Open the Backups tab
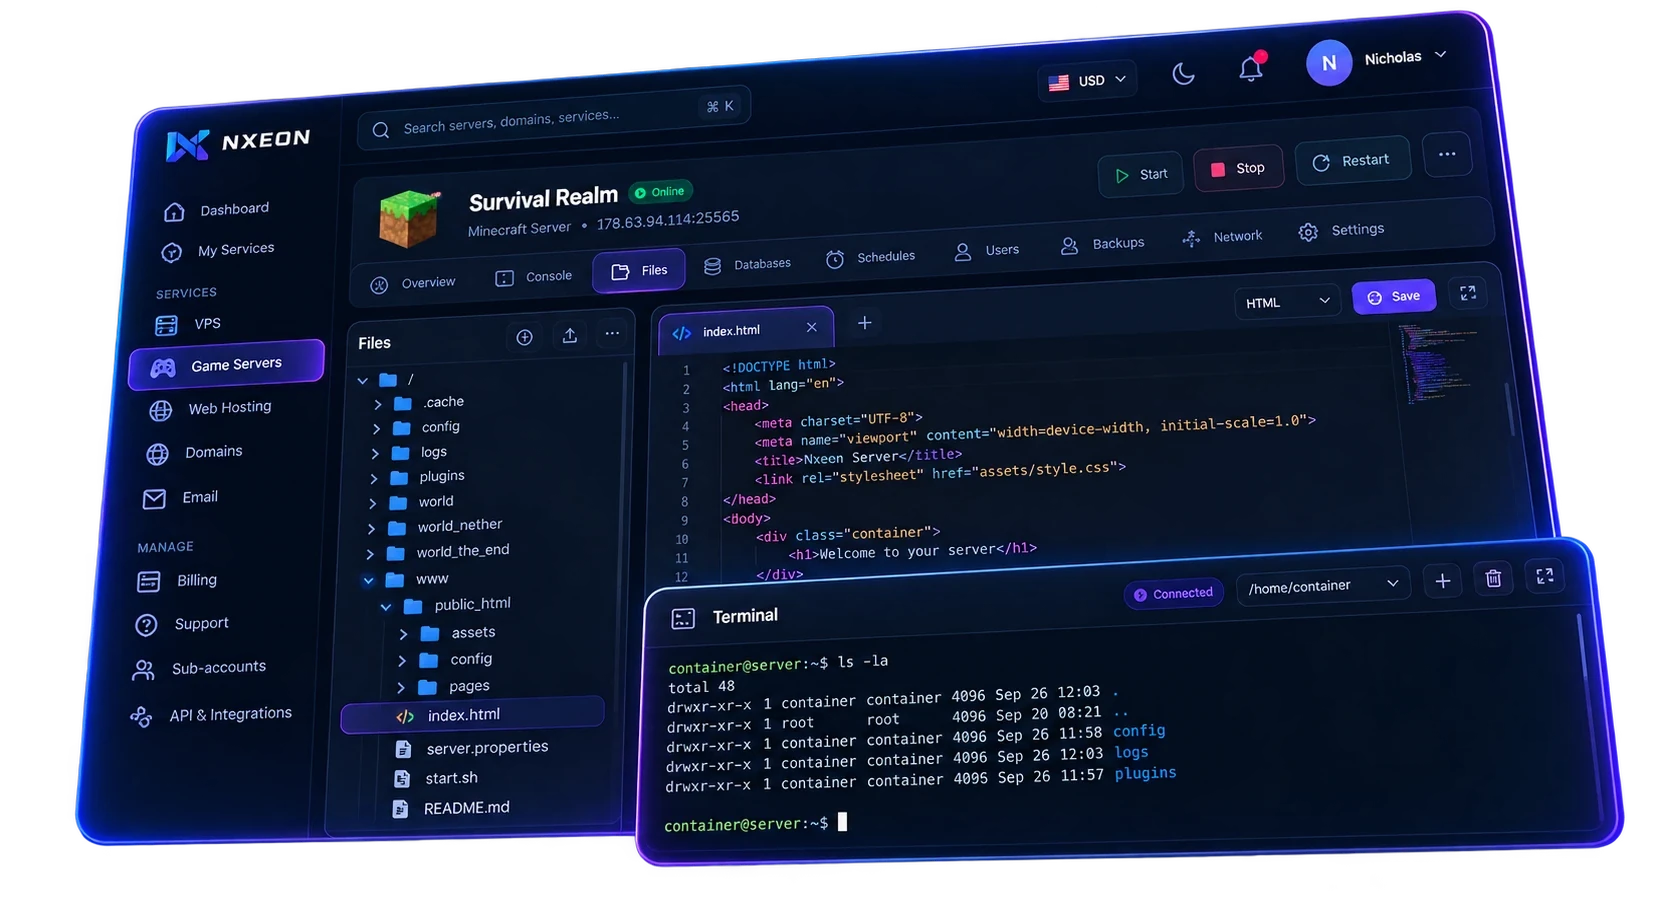The width and height of the screenshot is (1654, 898). [1102, 244]
